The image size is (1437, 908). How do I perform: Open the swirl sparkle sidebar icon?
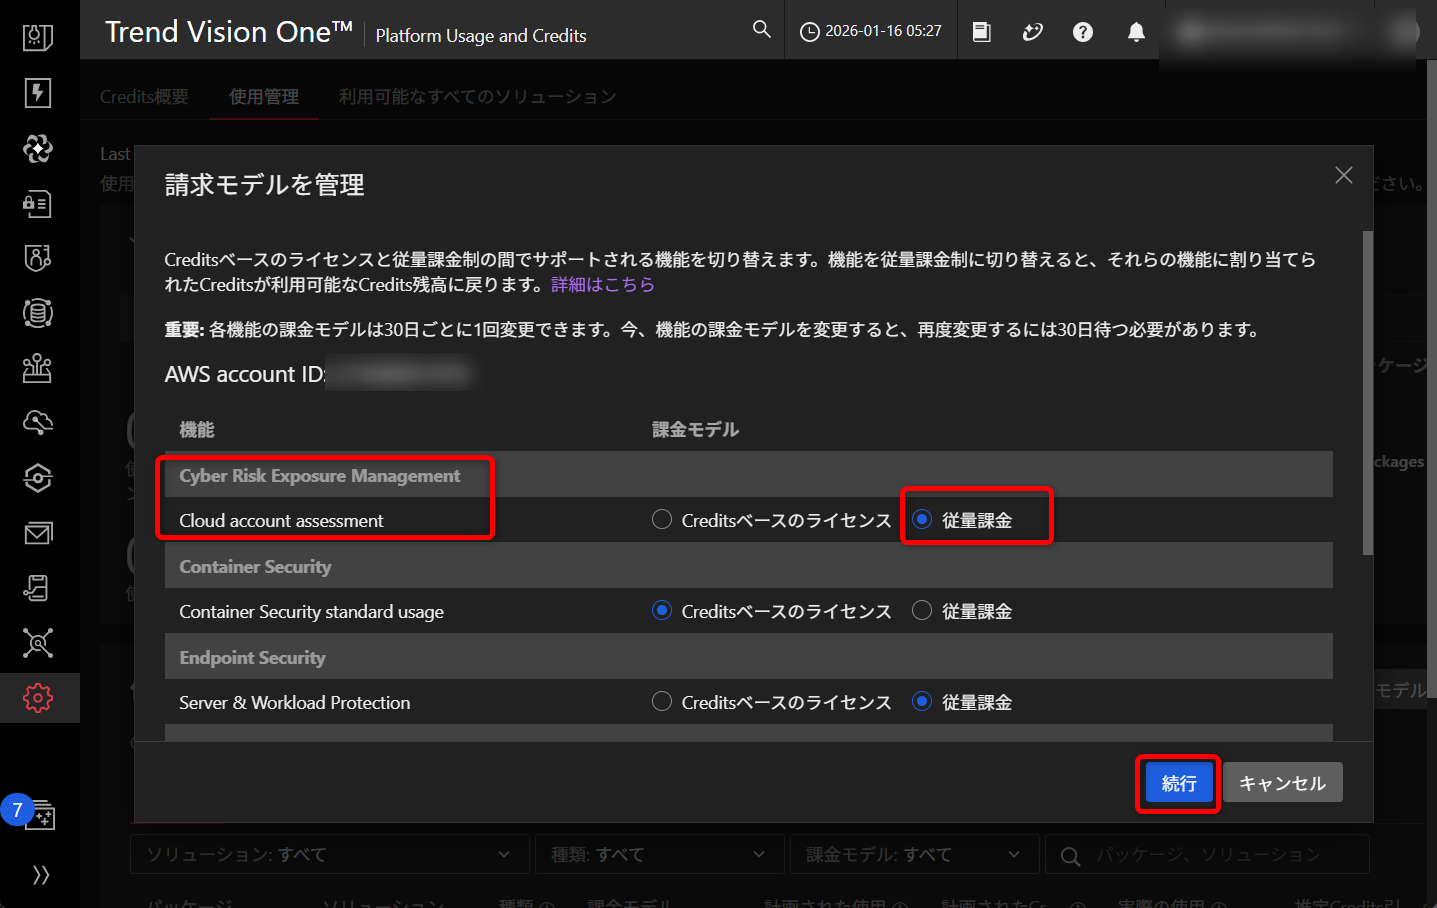click(x=38, y=149)
